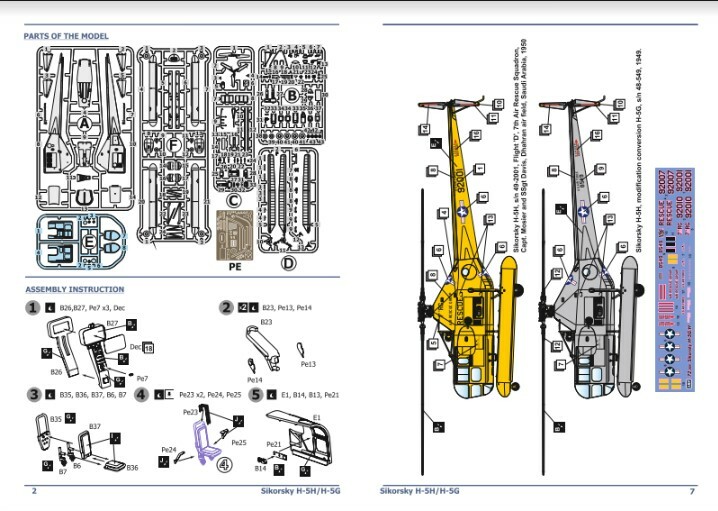Click decal callout 4 on yellow helicopter
Viewport: 718px width, 511px height.
(443, 213)
